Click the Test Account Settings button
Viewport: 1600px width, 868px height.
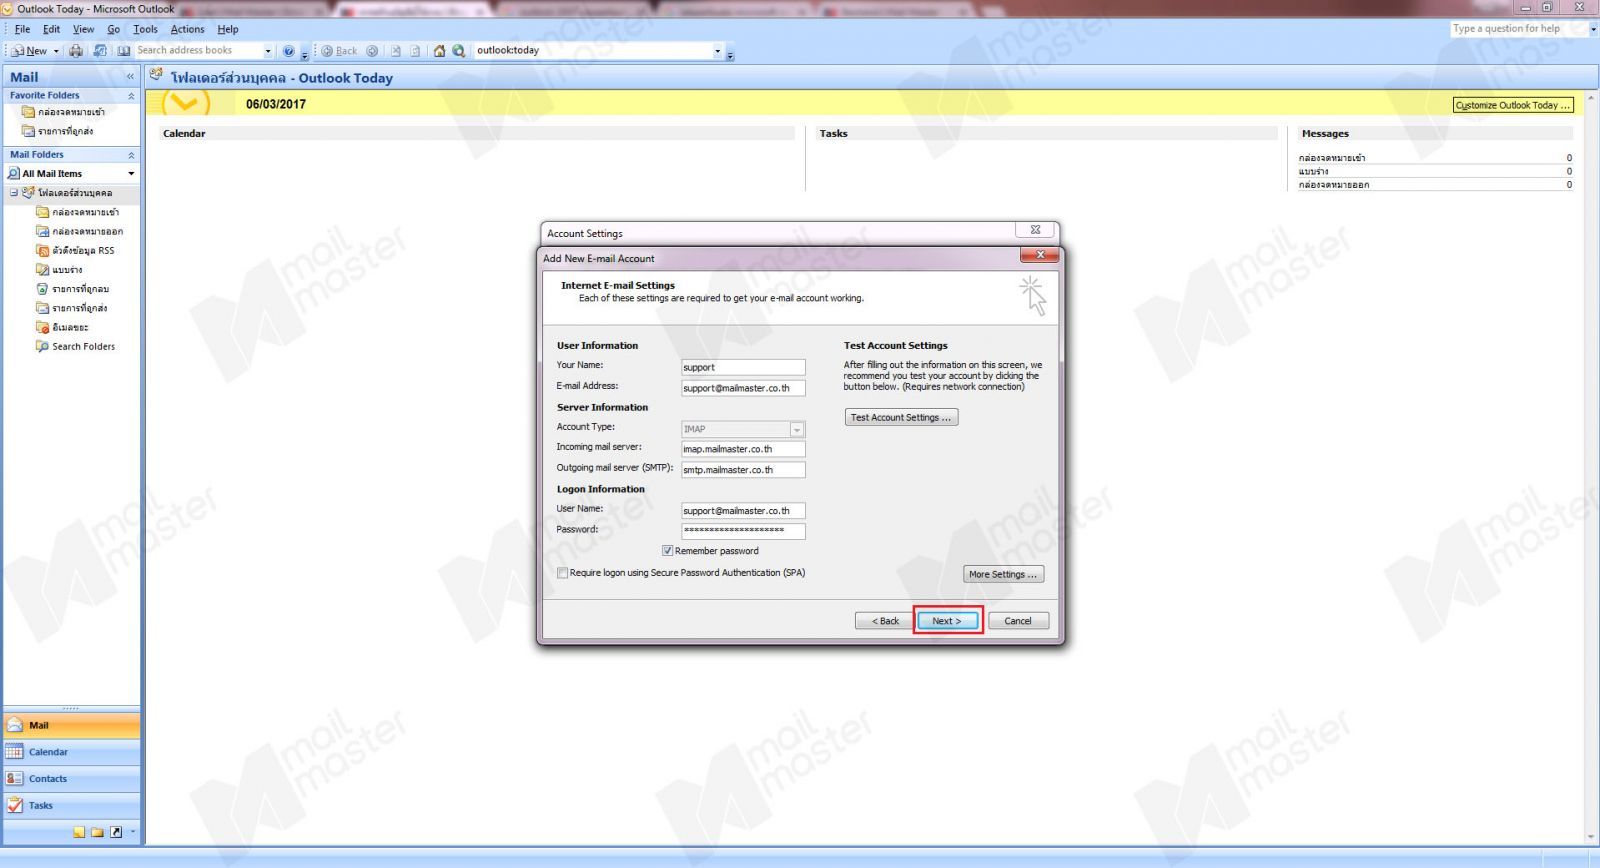[901, 418]
